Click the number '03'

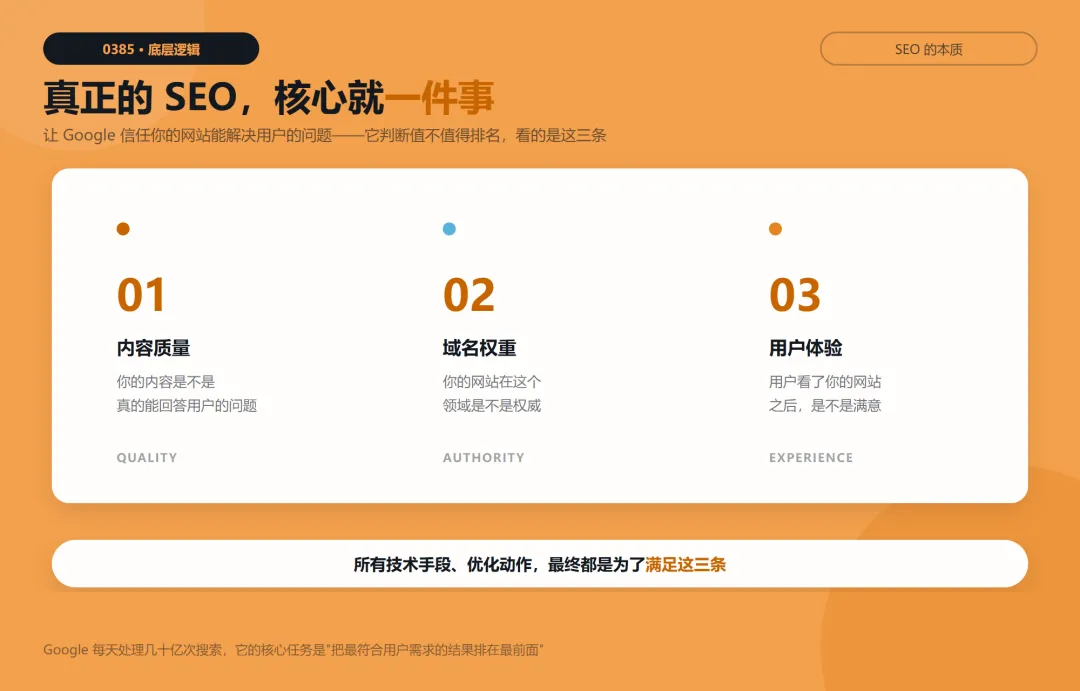pos(795,295)
